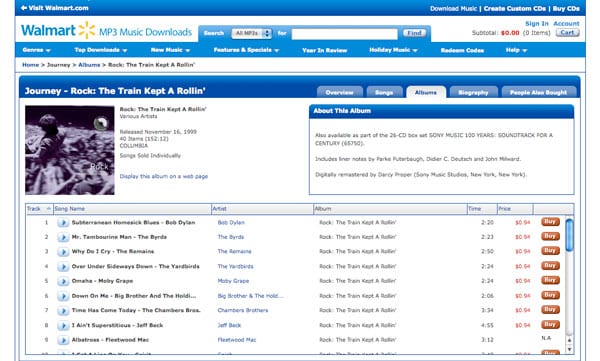Open People Also Bought tab
The width and height of the screenshot is (600, 361).
click(538, 92)
